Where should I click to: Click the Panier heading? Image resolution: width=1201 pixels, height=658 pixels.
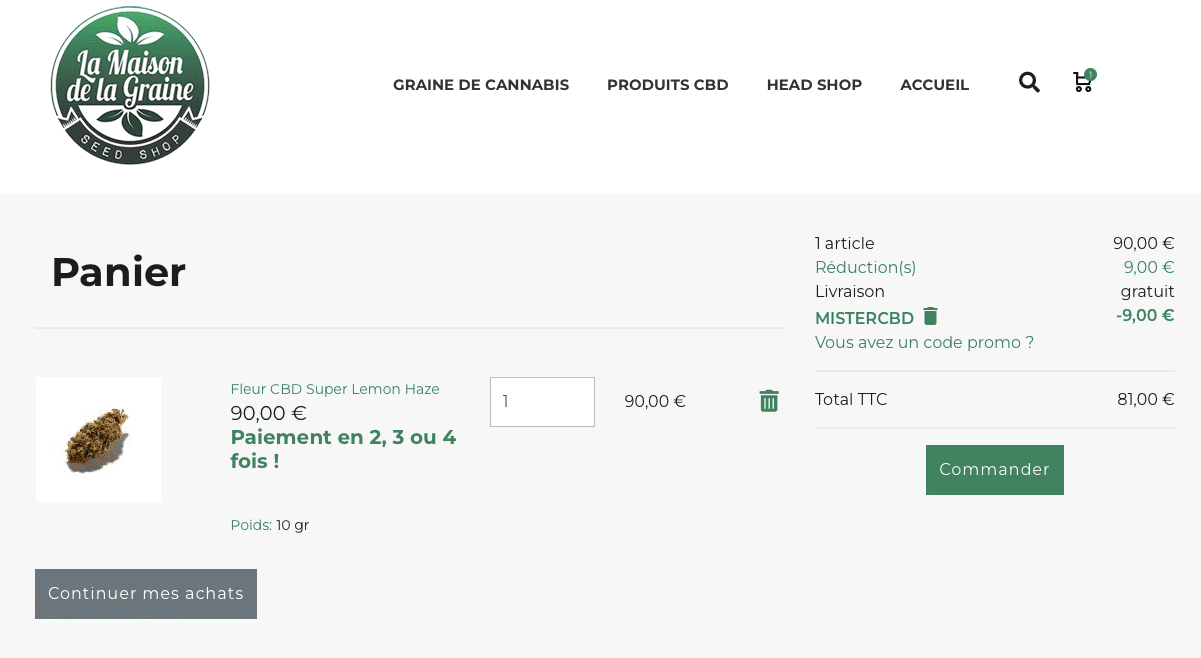point(119,272)
